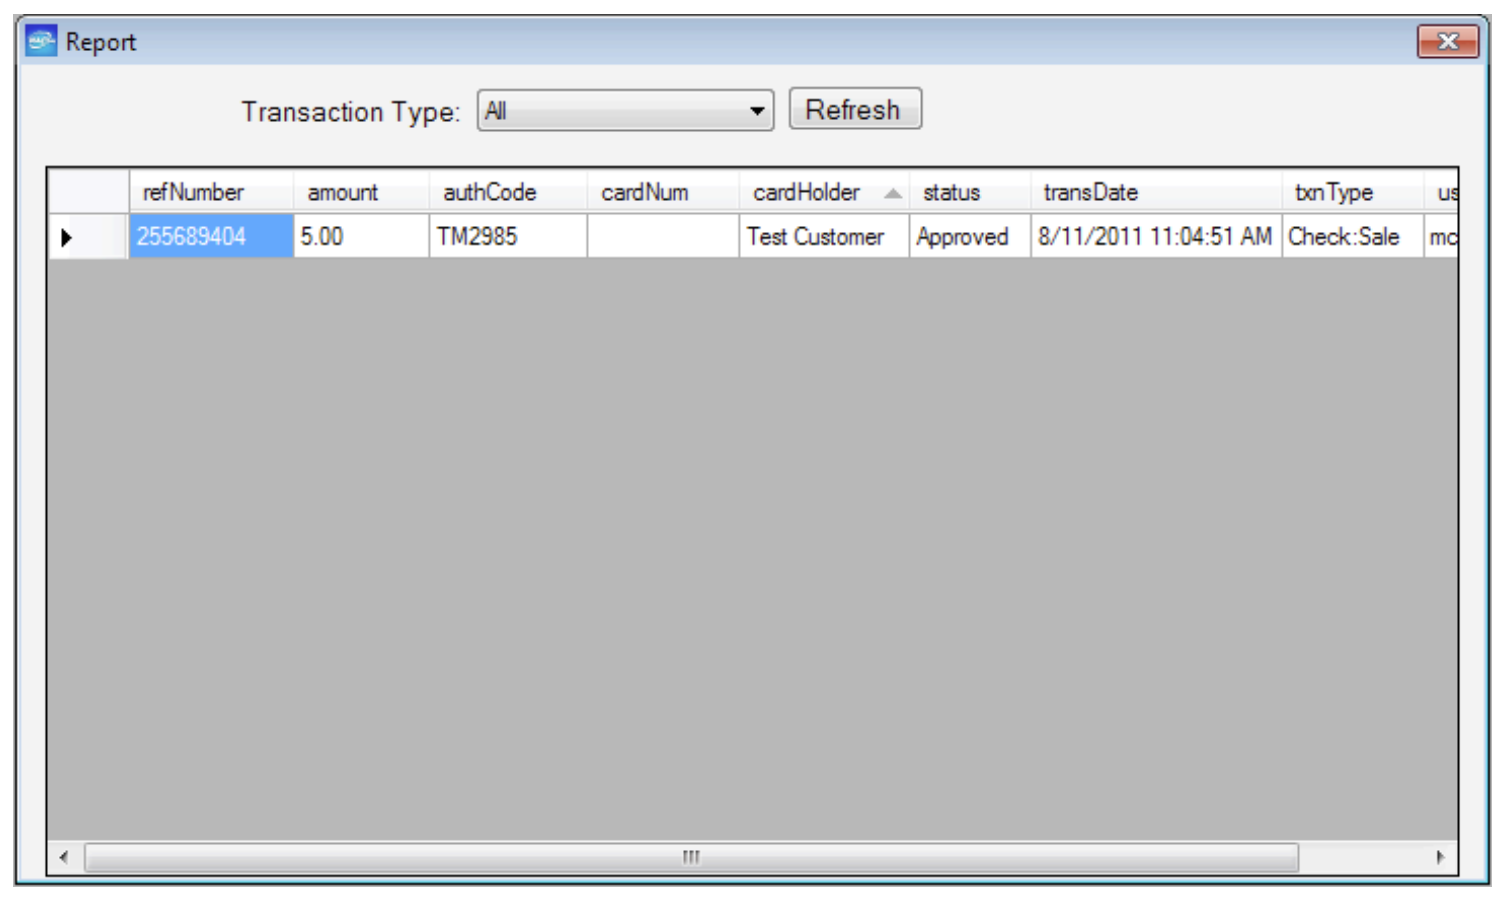Click the cardHolder sort arrow icon
The image size is (1504, 898).
892,193
